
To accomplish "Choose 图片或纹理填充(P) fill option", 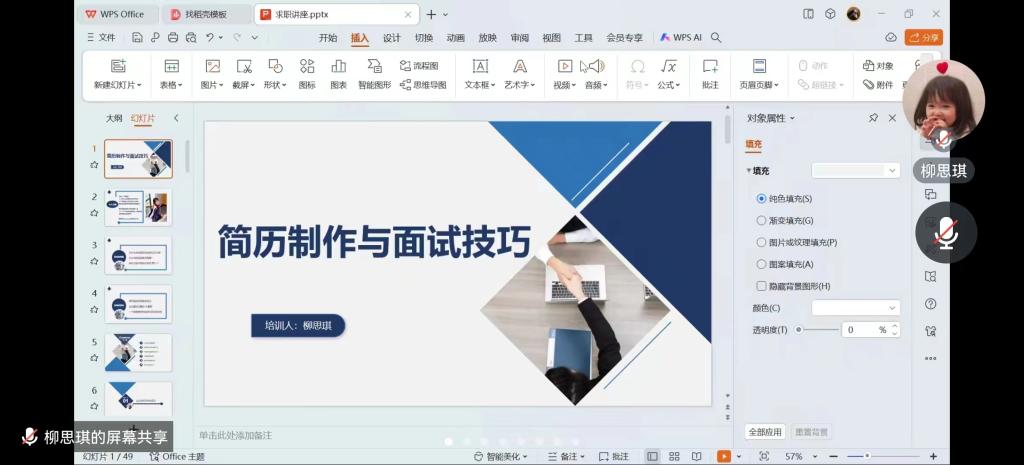I will tap(762, 242).
